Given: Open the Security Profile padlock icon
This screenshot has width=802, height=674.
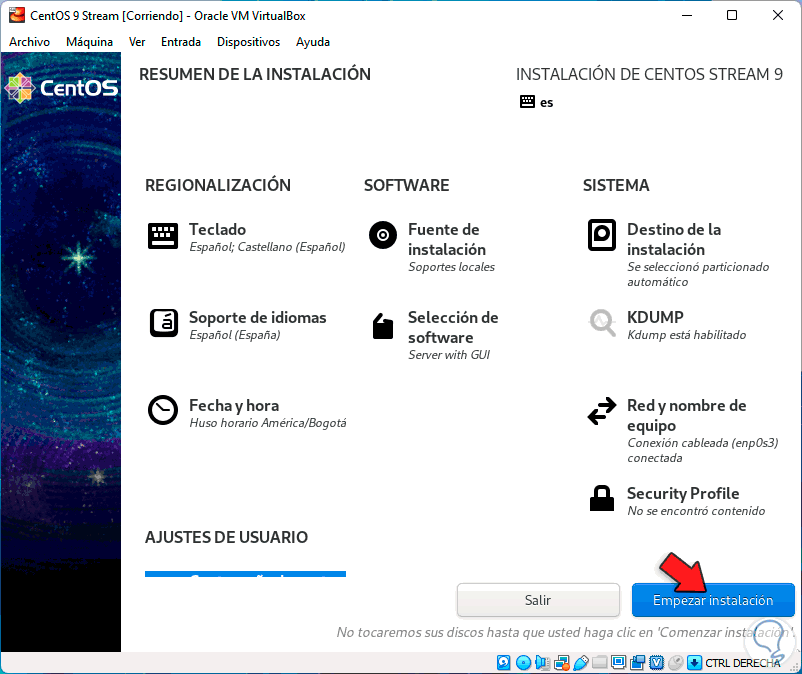Looking at the screenshot, I should pyautogui.click(x=602, y=498).
